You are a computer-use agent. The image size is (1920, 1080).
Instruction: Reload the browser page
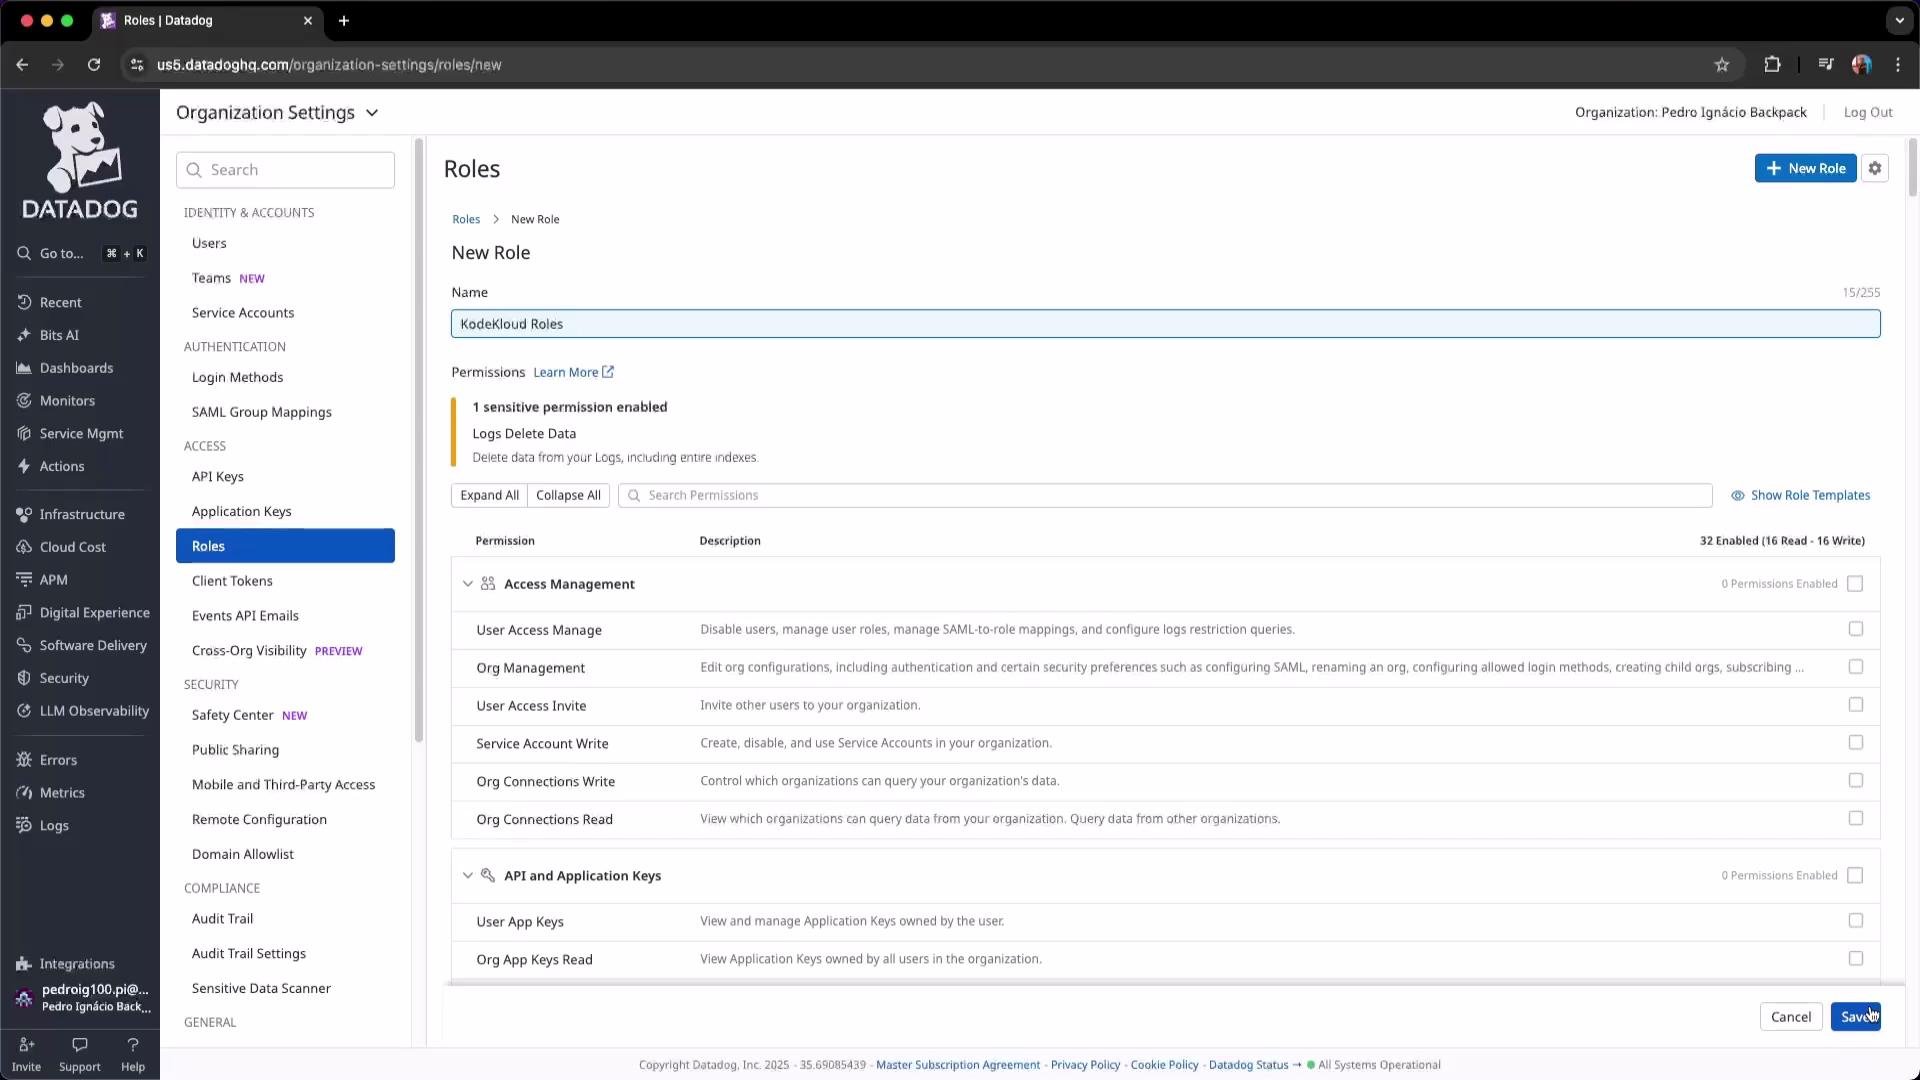94,65
